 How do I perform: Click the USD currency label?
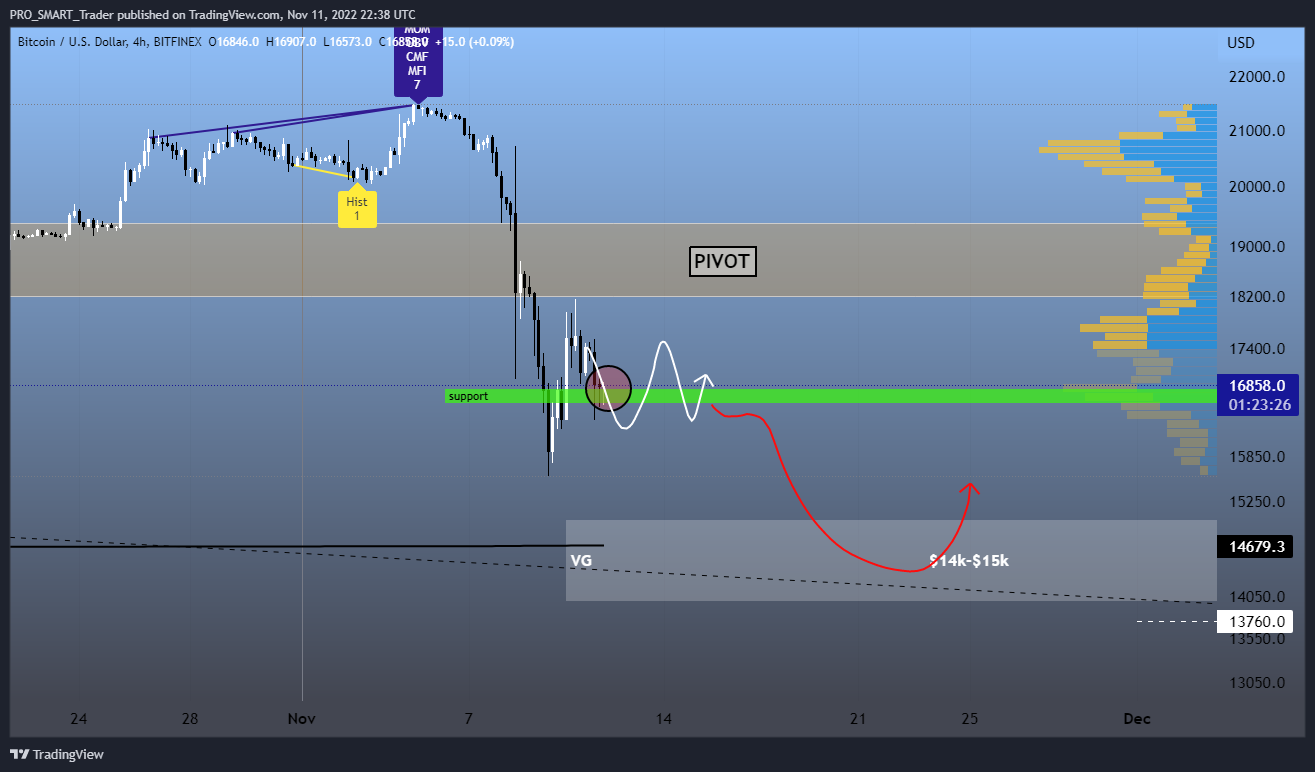point(1240,43)
